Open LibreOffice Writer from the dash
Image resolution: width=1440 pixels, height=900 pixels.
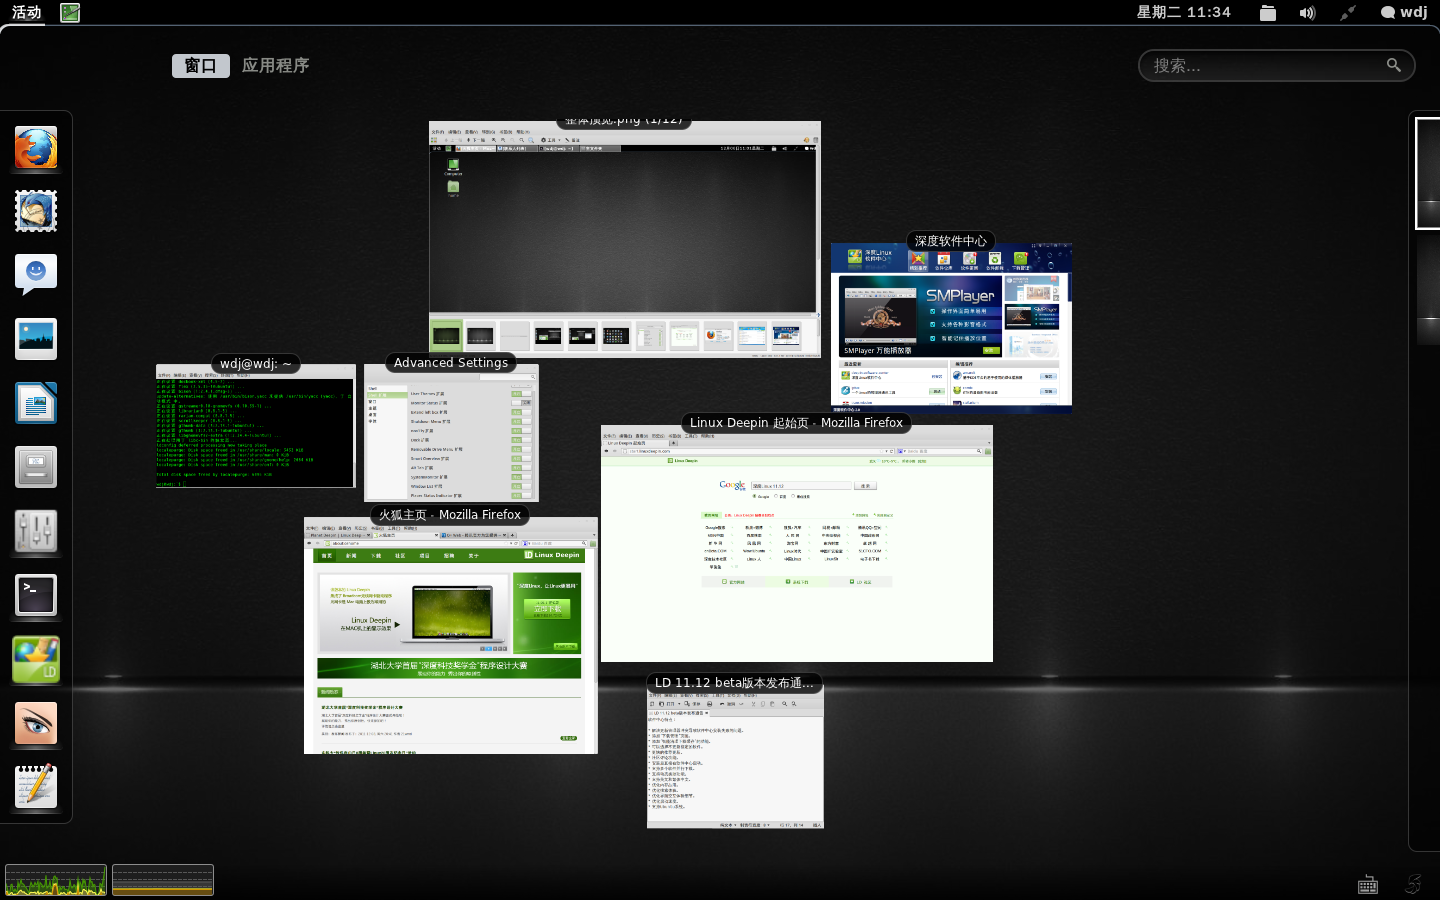[x=36, y=403]
